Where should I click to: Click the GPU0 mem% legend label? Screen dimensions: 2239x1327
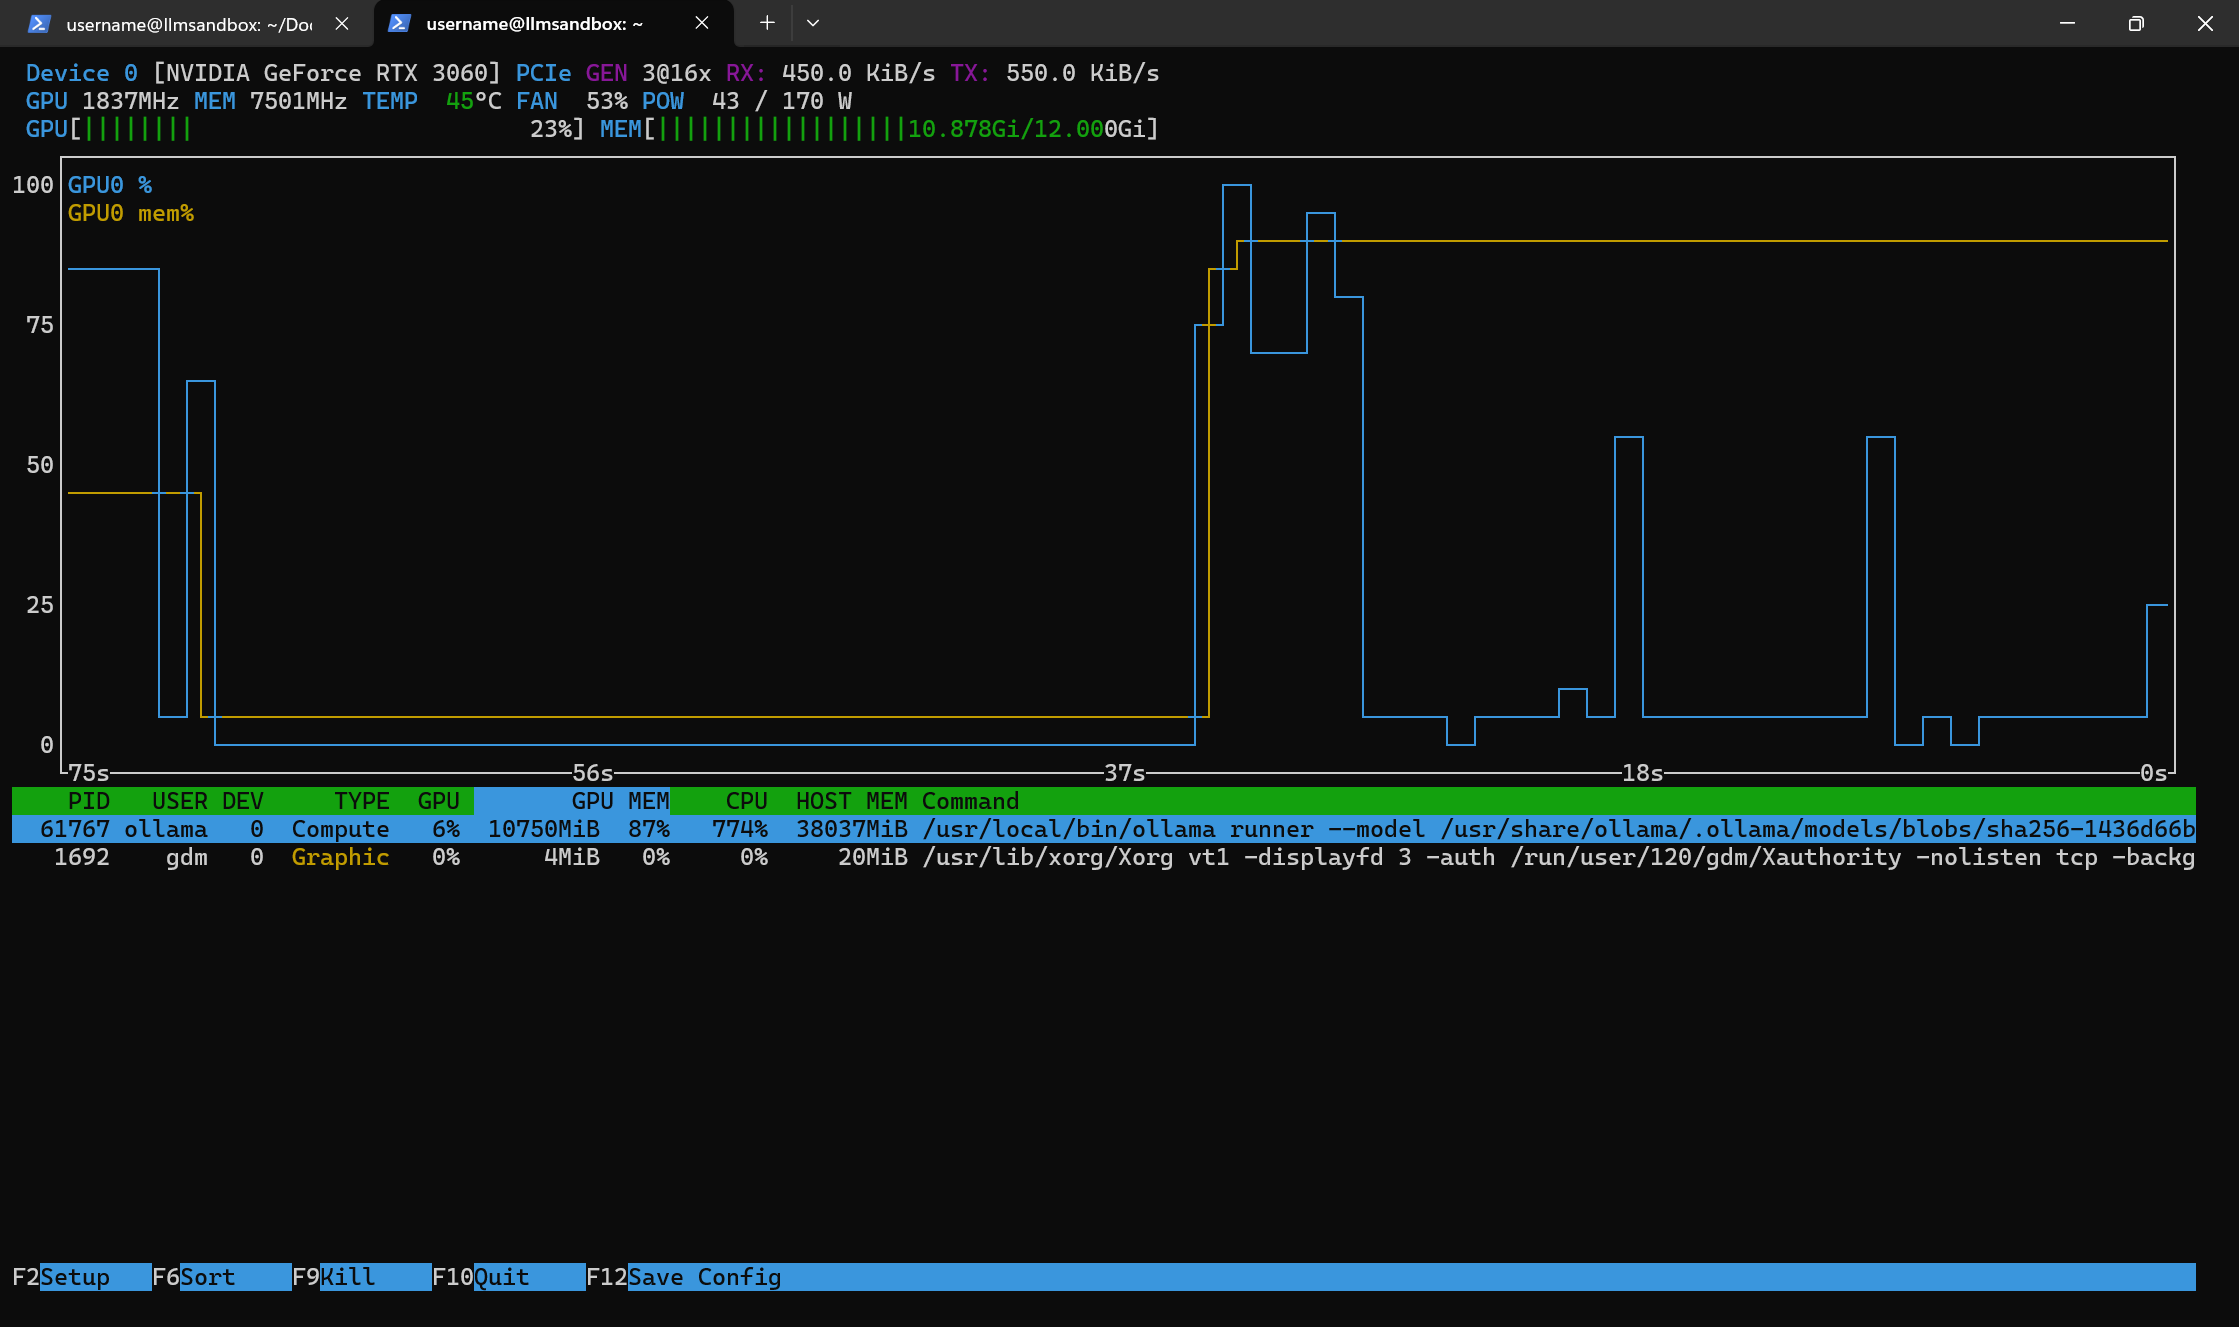(x=131, y=213)
